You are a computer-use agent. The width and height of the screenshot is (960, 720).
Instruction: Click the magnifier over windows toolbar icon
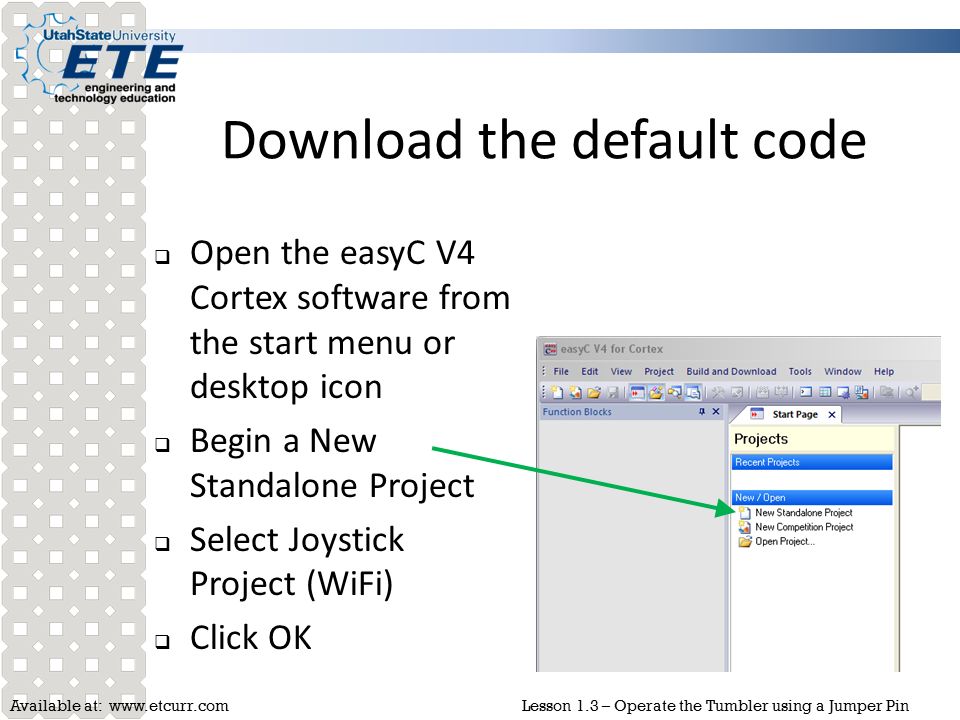(x=675, y=392)
